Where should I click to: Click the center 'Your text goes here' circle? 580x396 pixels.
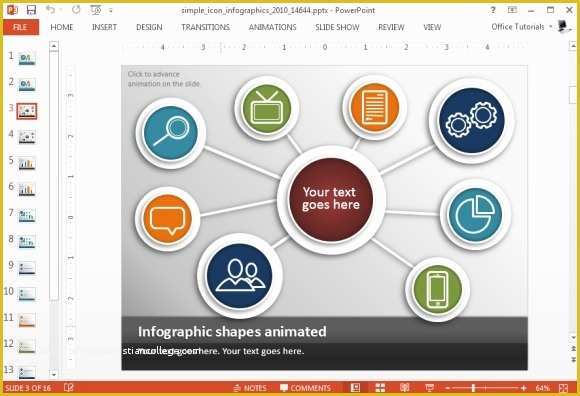[x=331, y=200]
